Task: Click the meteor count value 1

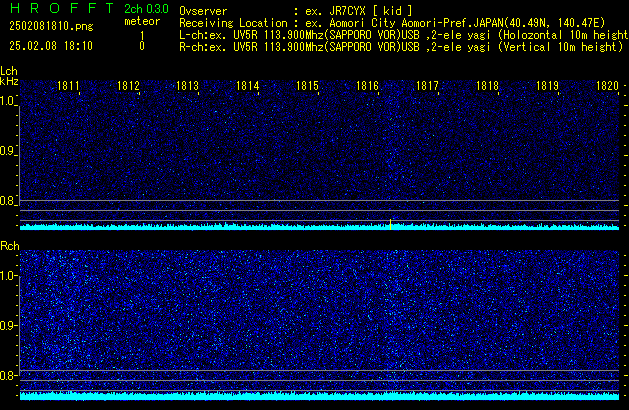Action: tap(142, 36)
